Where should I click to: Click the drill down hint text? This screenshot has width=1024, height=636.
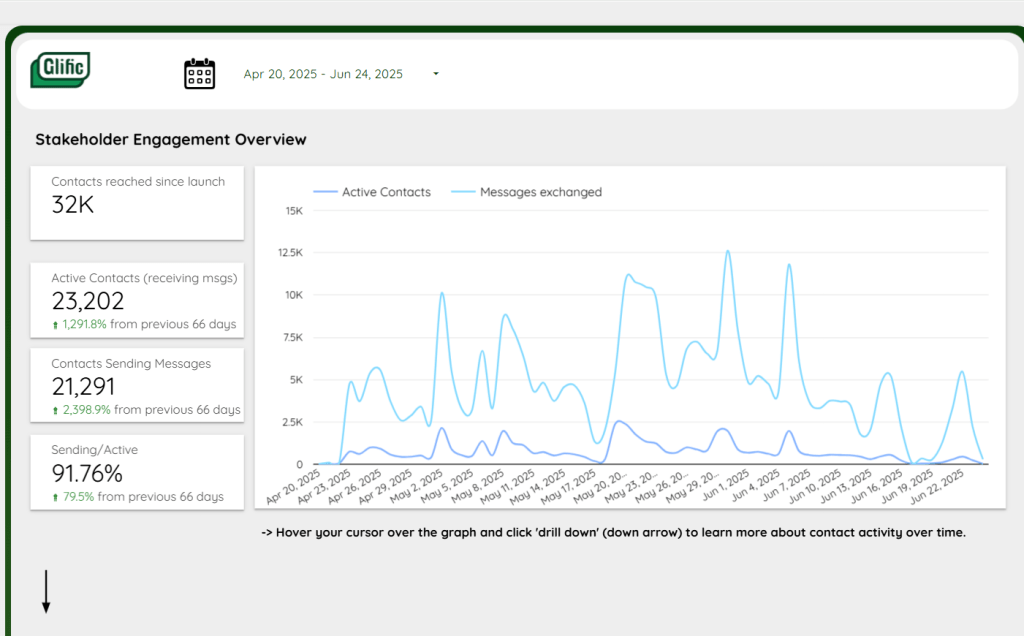point(613,533)
